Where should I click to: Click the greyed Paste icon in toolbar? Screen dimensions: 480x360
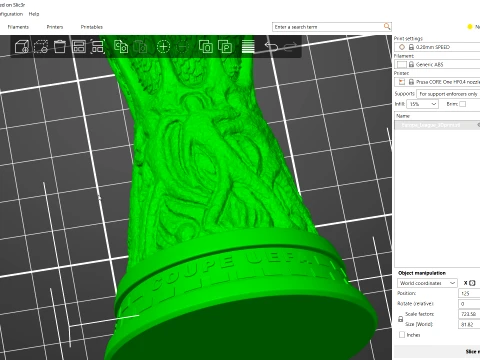pos(140,47)
